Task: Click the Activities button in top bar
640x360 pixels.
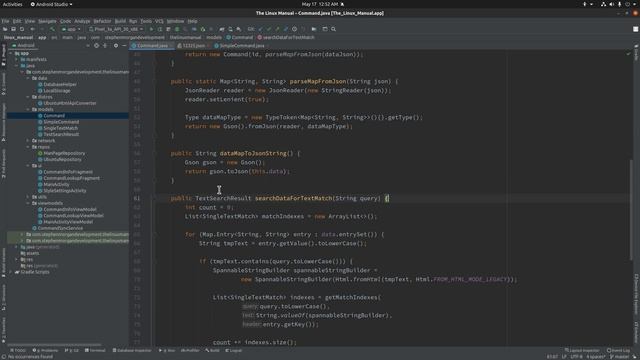Action: [13, 4]
